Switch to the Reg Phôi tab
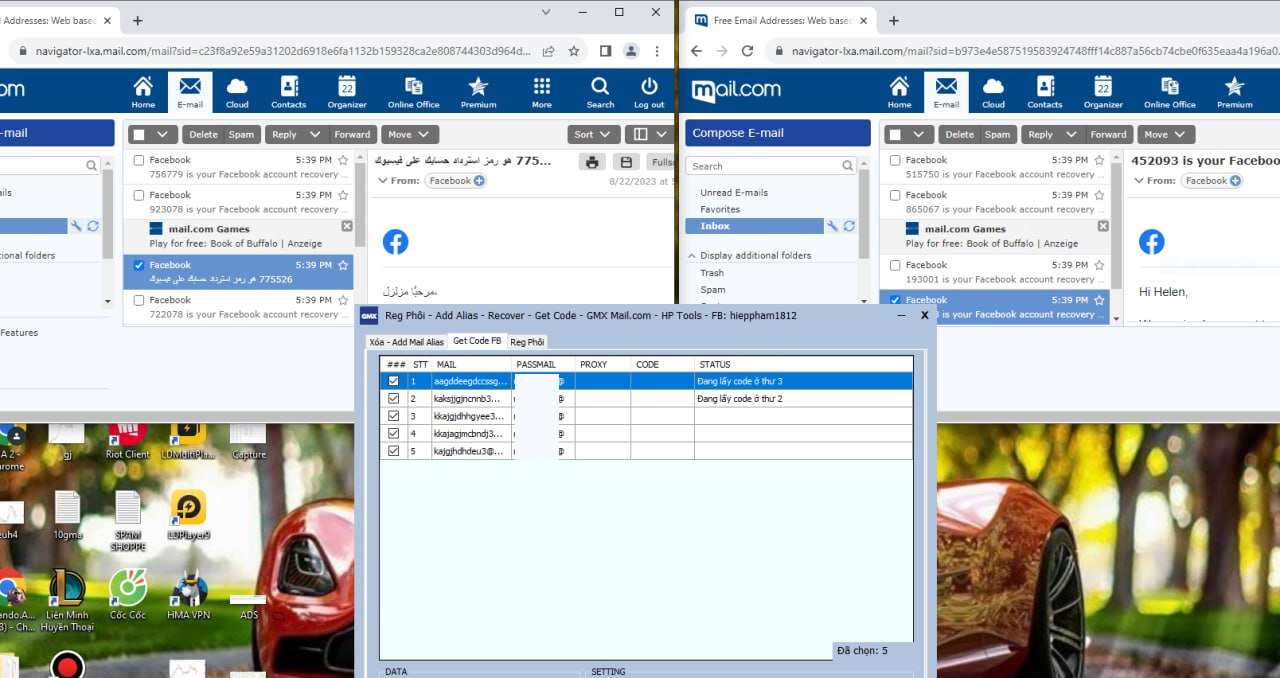The height and width of the screenshot is (678, 1280). 527,342
